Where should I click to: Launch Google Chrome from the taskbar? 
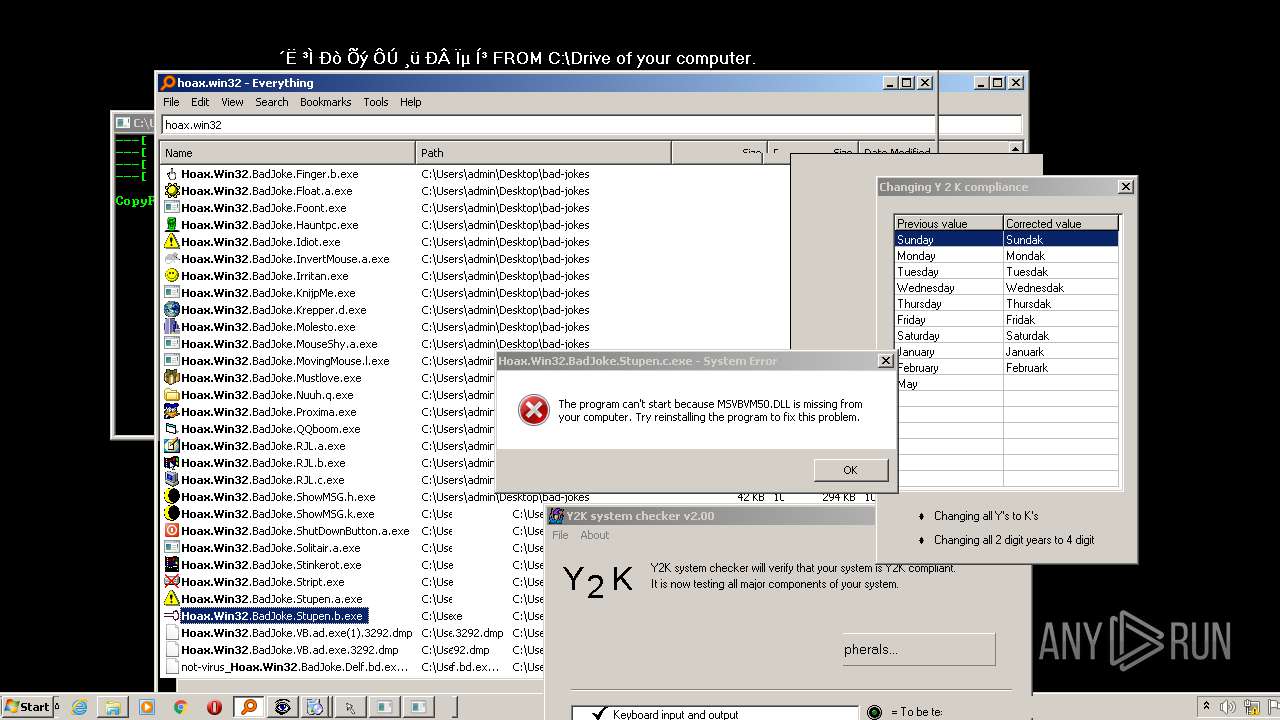tap(180, 707)
